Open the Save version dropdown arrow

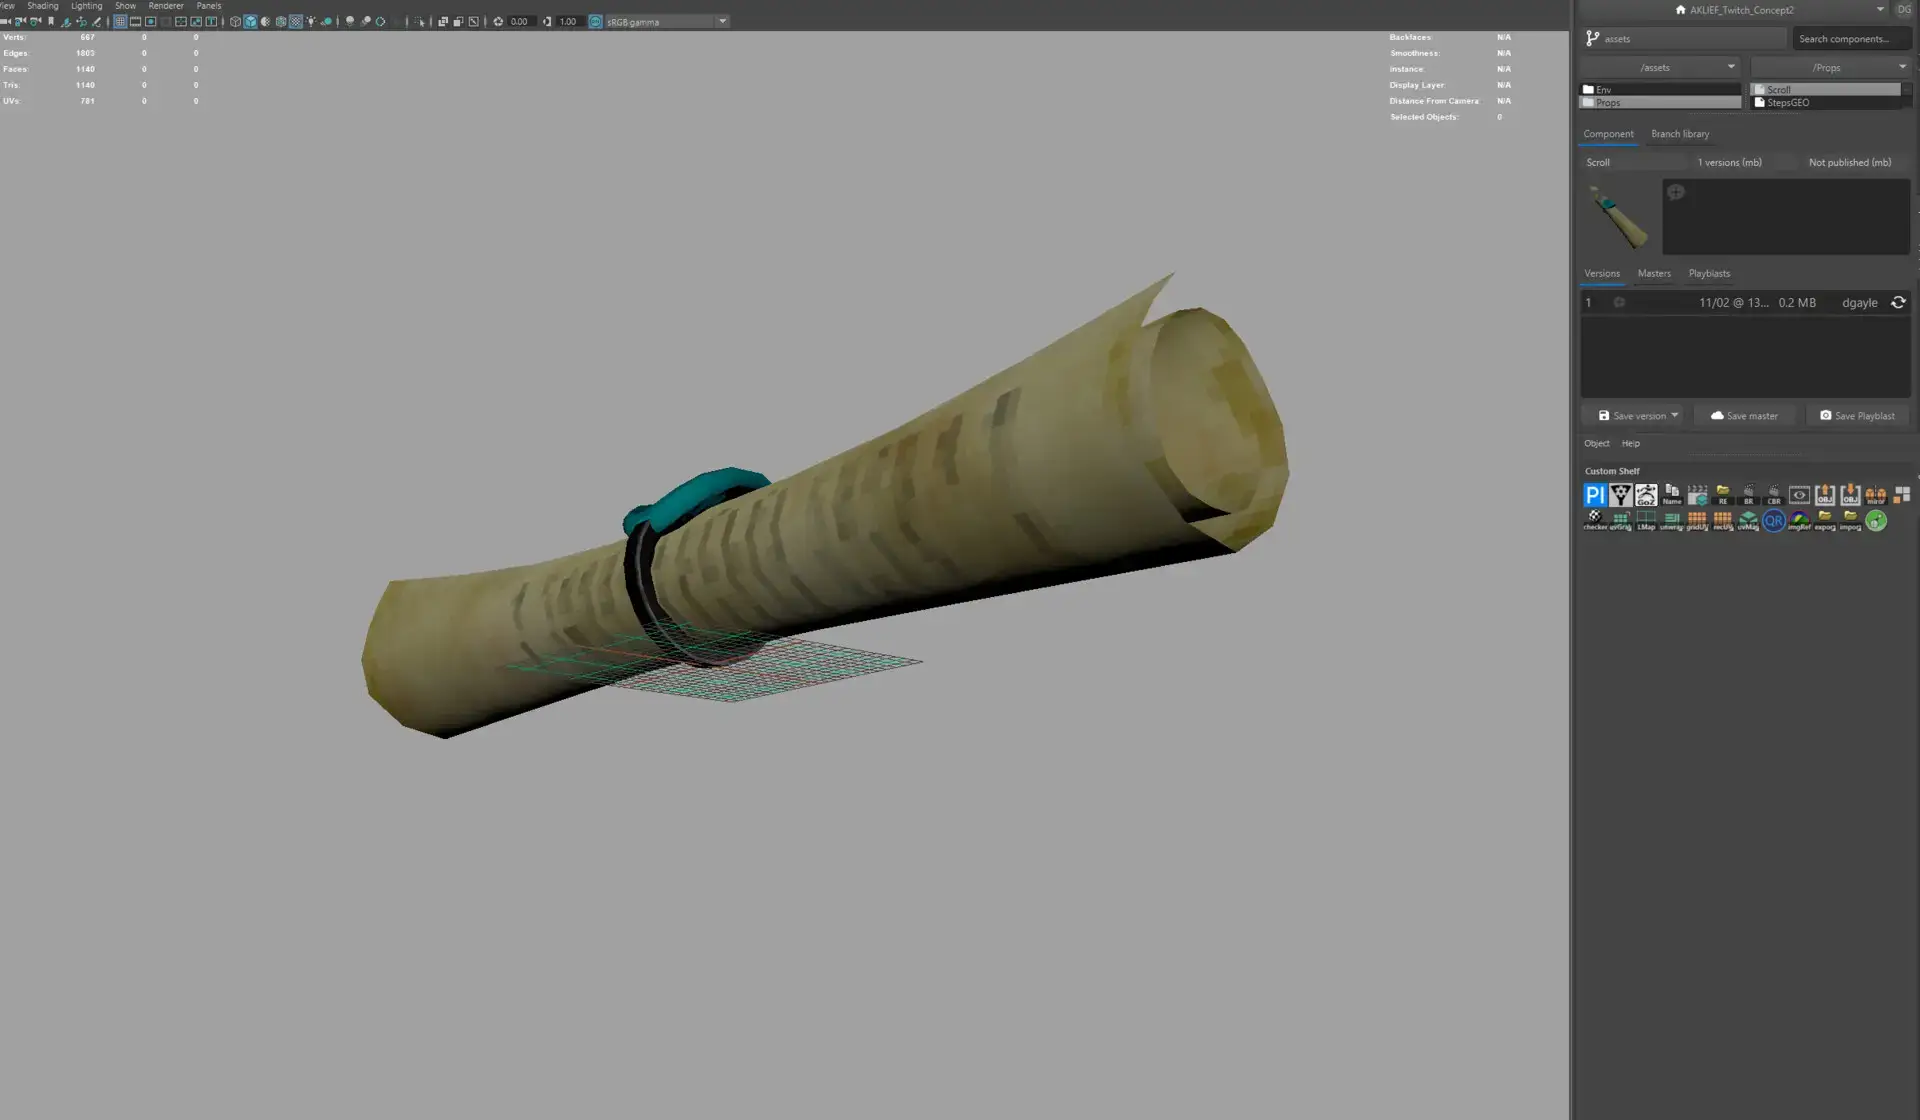tap(1675, 415)
